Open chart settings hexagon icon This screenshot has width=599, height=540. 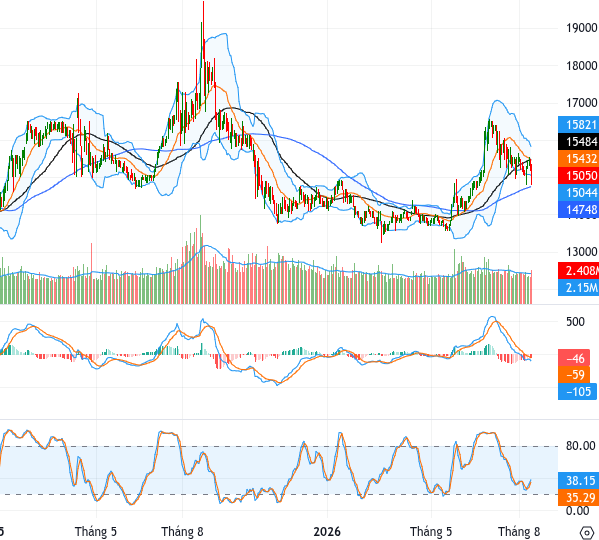tap(586, 532)
